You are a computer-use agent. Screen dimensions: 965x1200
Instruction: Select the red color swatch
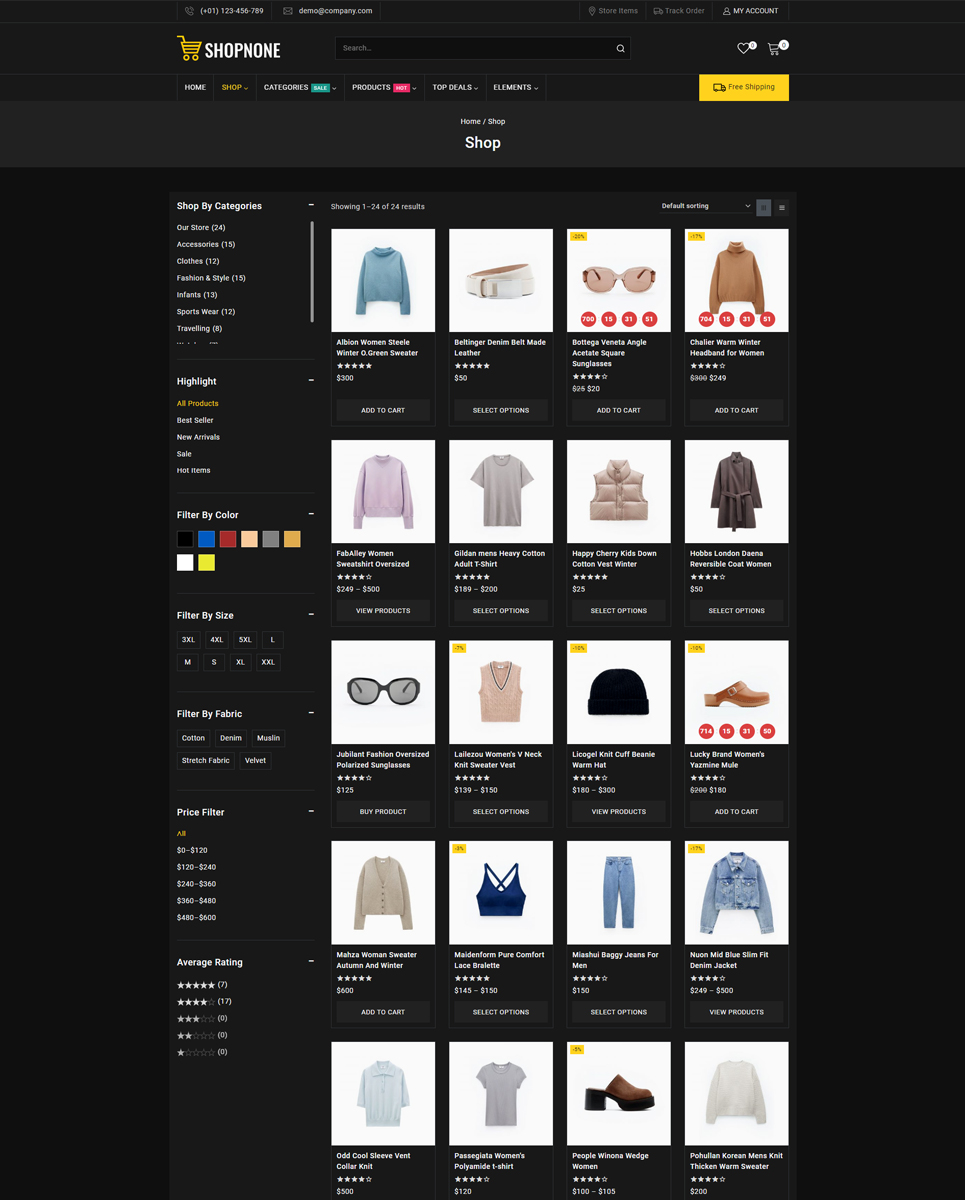pos(228,539)
